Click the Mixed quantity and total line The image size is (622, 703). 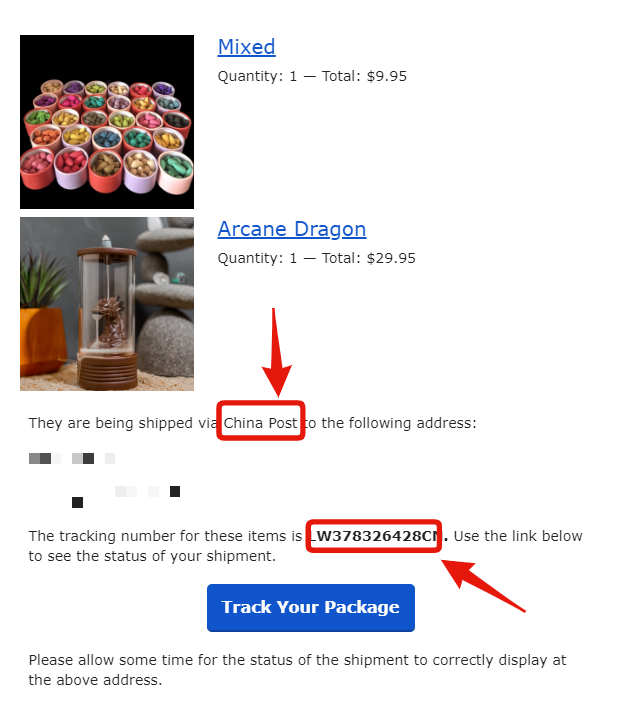tap(312, 76)
